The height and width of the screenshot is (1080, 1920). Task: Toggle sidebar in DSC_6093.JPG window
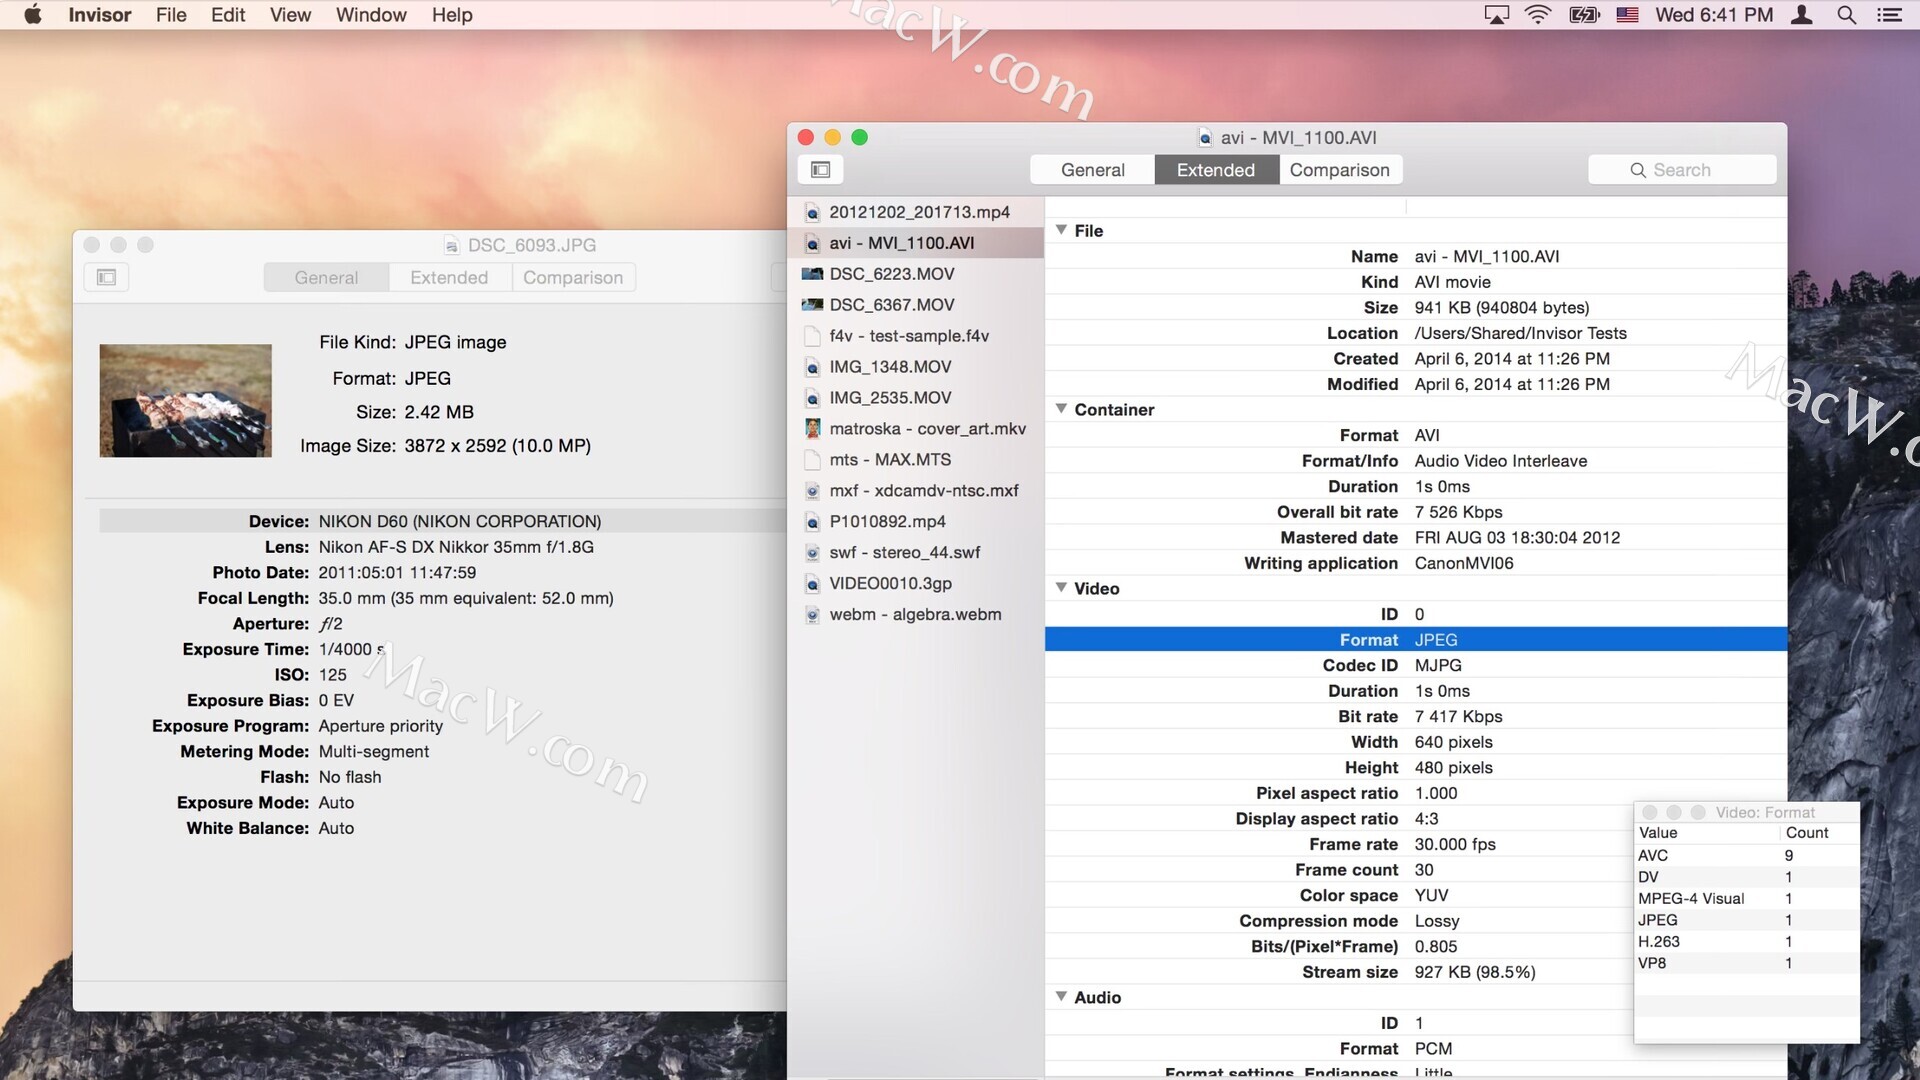point(106,277)
